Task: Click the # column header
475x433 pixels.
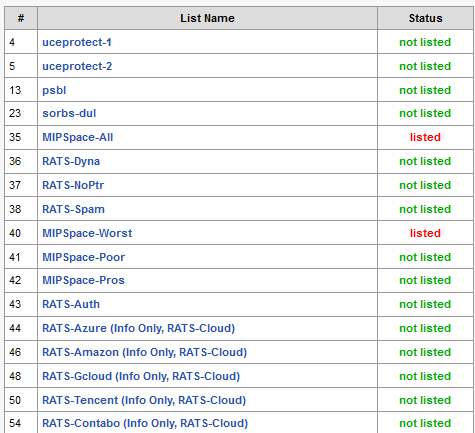Action: tap(21, 18)
